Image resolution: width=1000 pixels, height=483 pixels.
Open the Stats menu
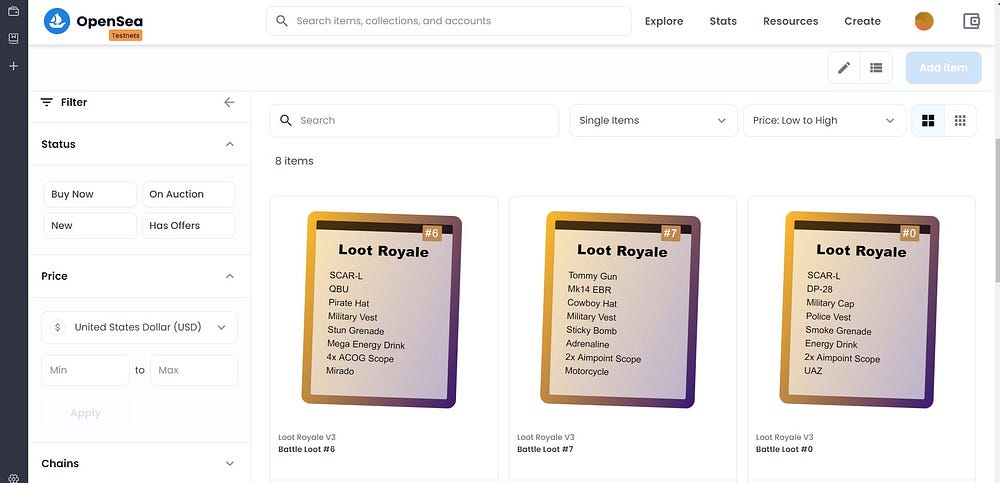723,21
